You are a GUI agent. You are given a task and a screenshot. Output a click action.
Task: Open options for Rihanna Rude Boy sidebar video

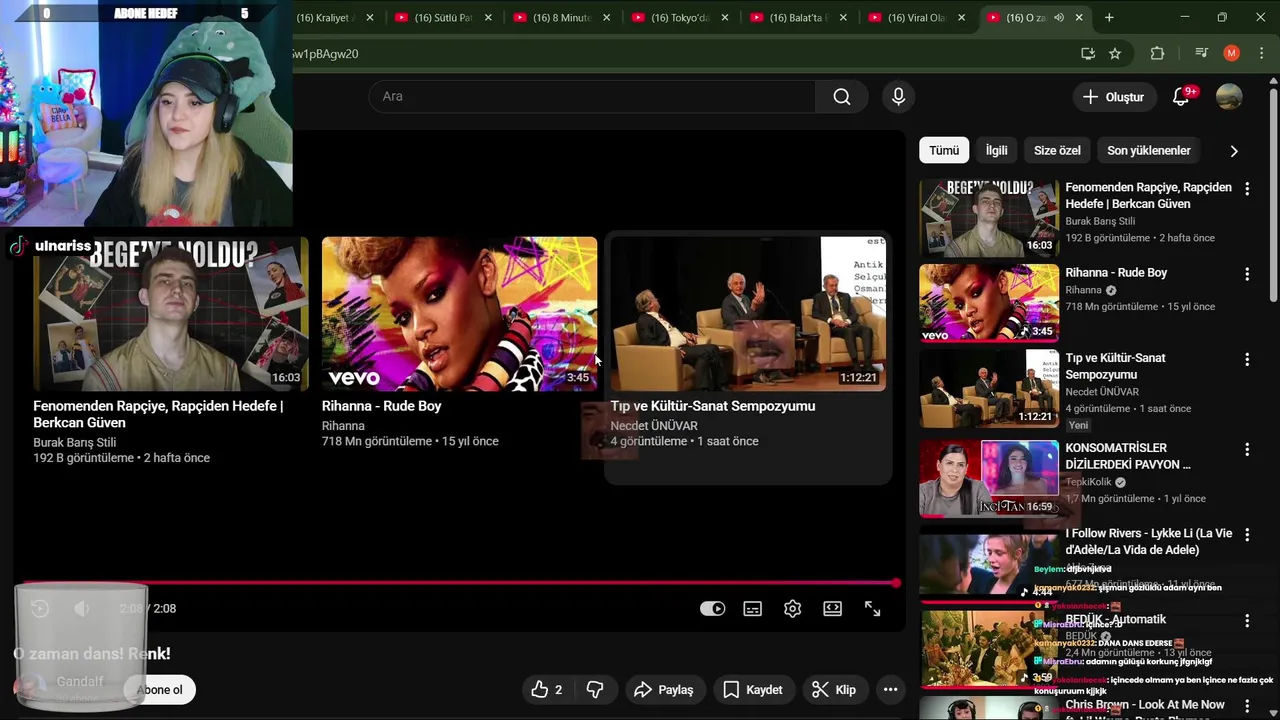pos(1247,273)
